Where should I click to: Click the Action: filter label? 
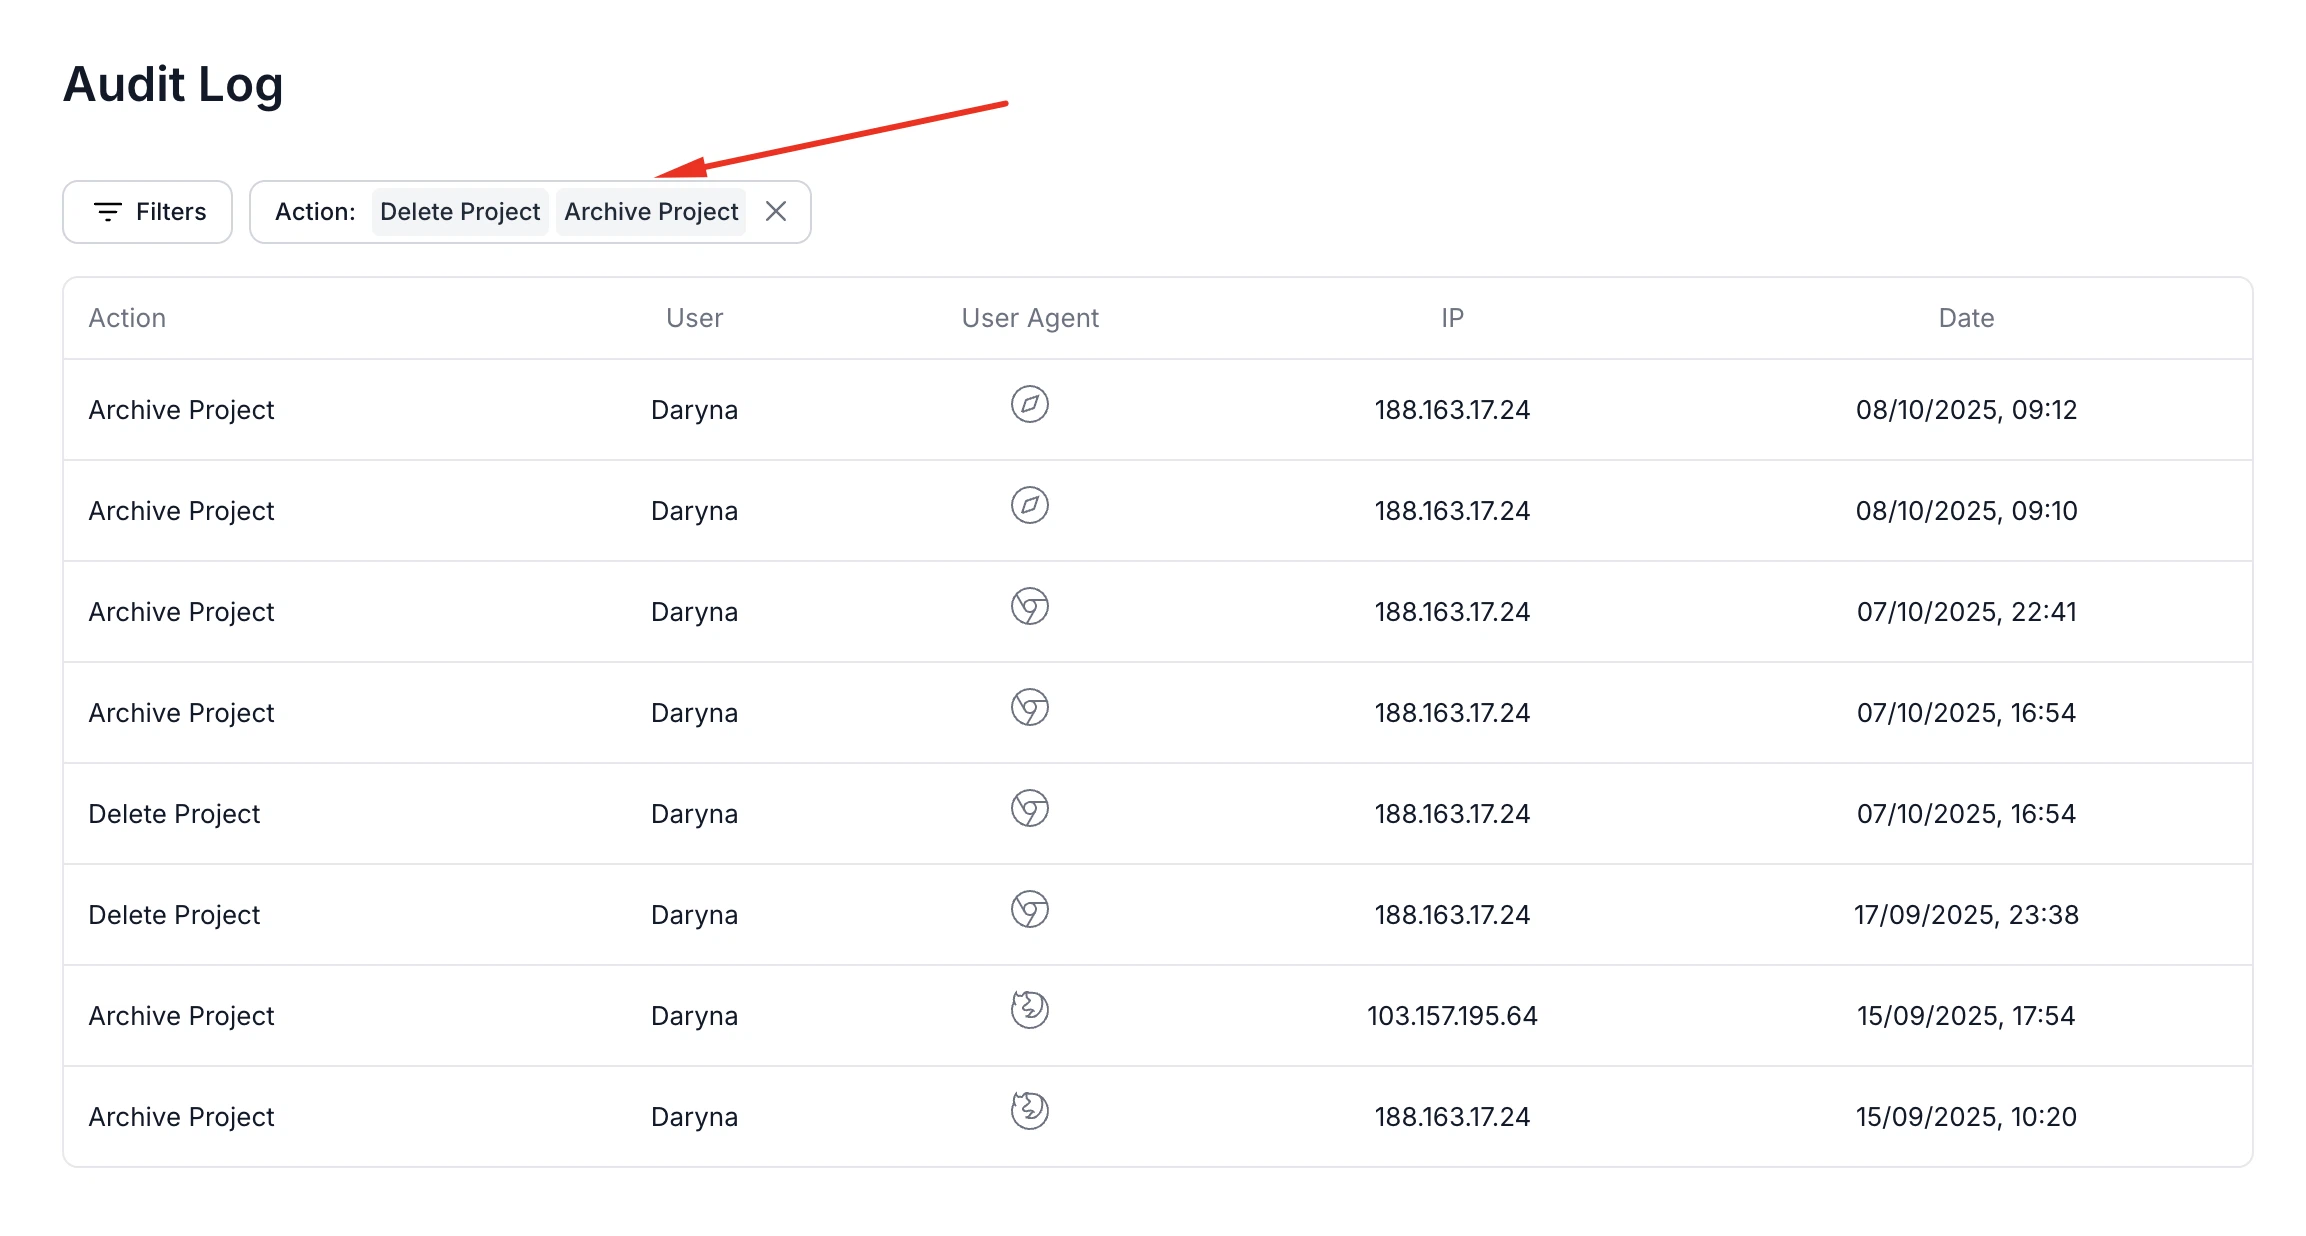point(315,212)
